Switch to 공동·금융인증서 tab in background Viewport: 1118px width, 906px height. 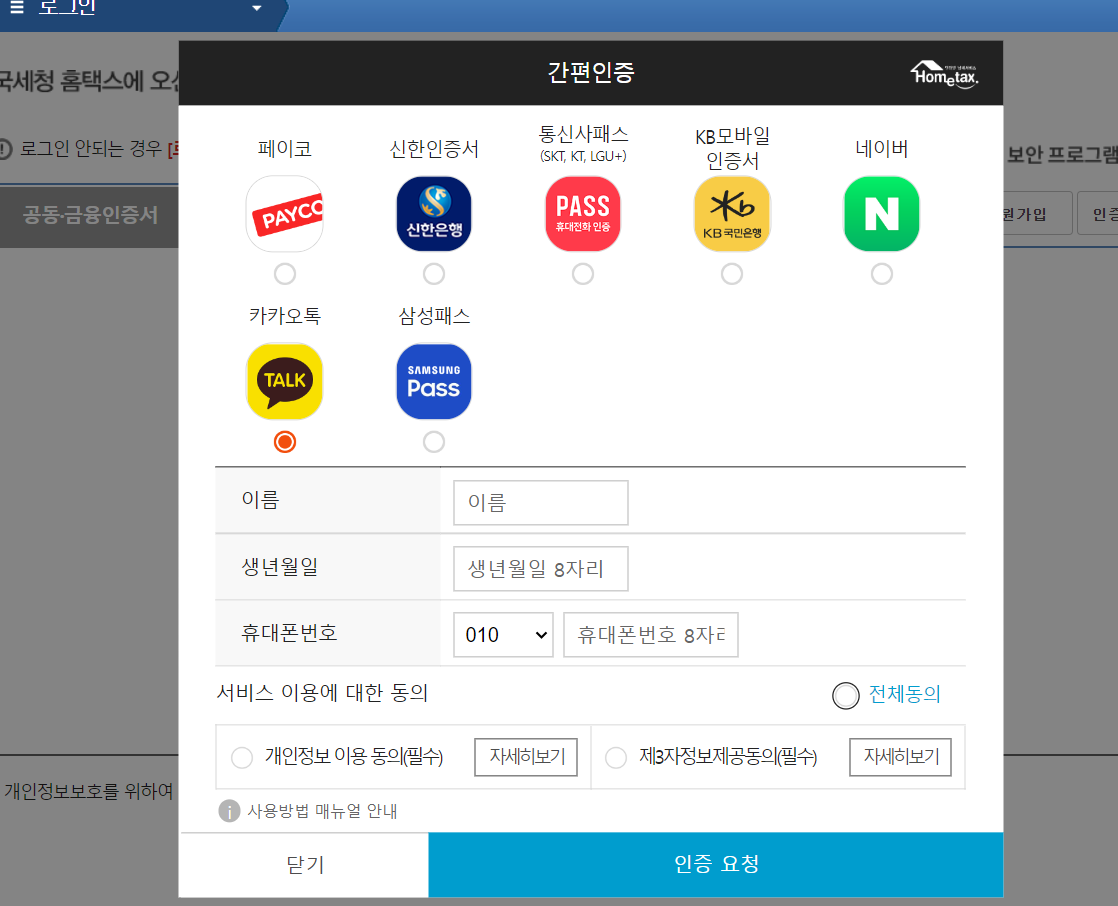(x=90, y=215)
